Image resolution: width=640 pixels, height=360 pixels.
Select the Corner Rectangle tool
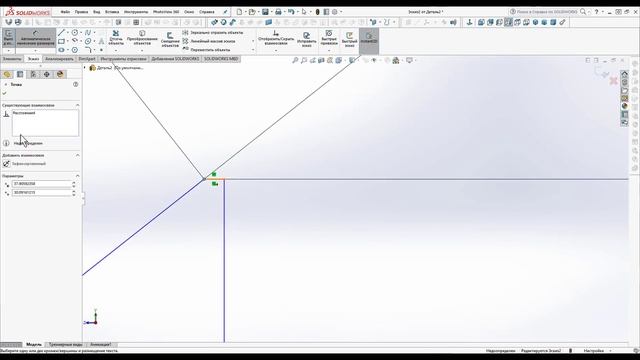coord(61,41)
